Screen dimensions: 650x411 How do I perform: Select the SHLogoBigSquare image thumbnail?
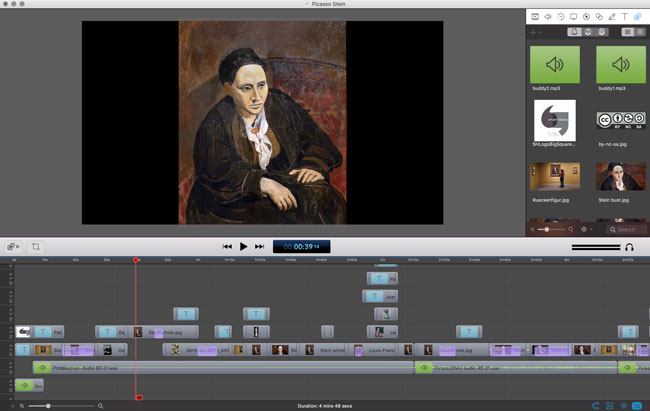point(555,120)
